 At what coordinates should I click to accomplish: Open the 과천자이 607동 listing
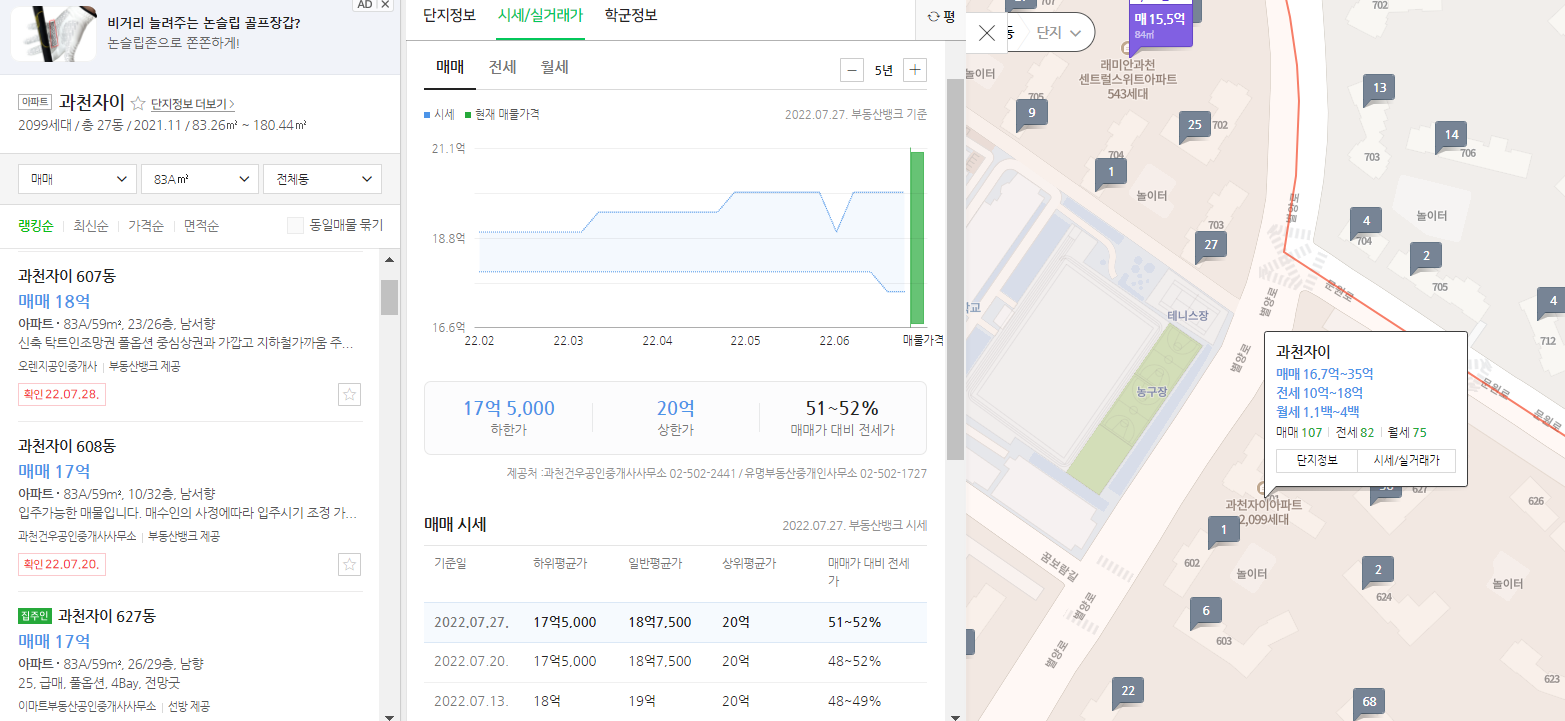tap(67, 276)
